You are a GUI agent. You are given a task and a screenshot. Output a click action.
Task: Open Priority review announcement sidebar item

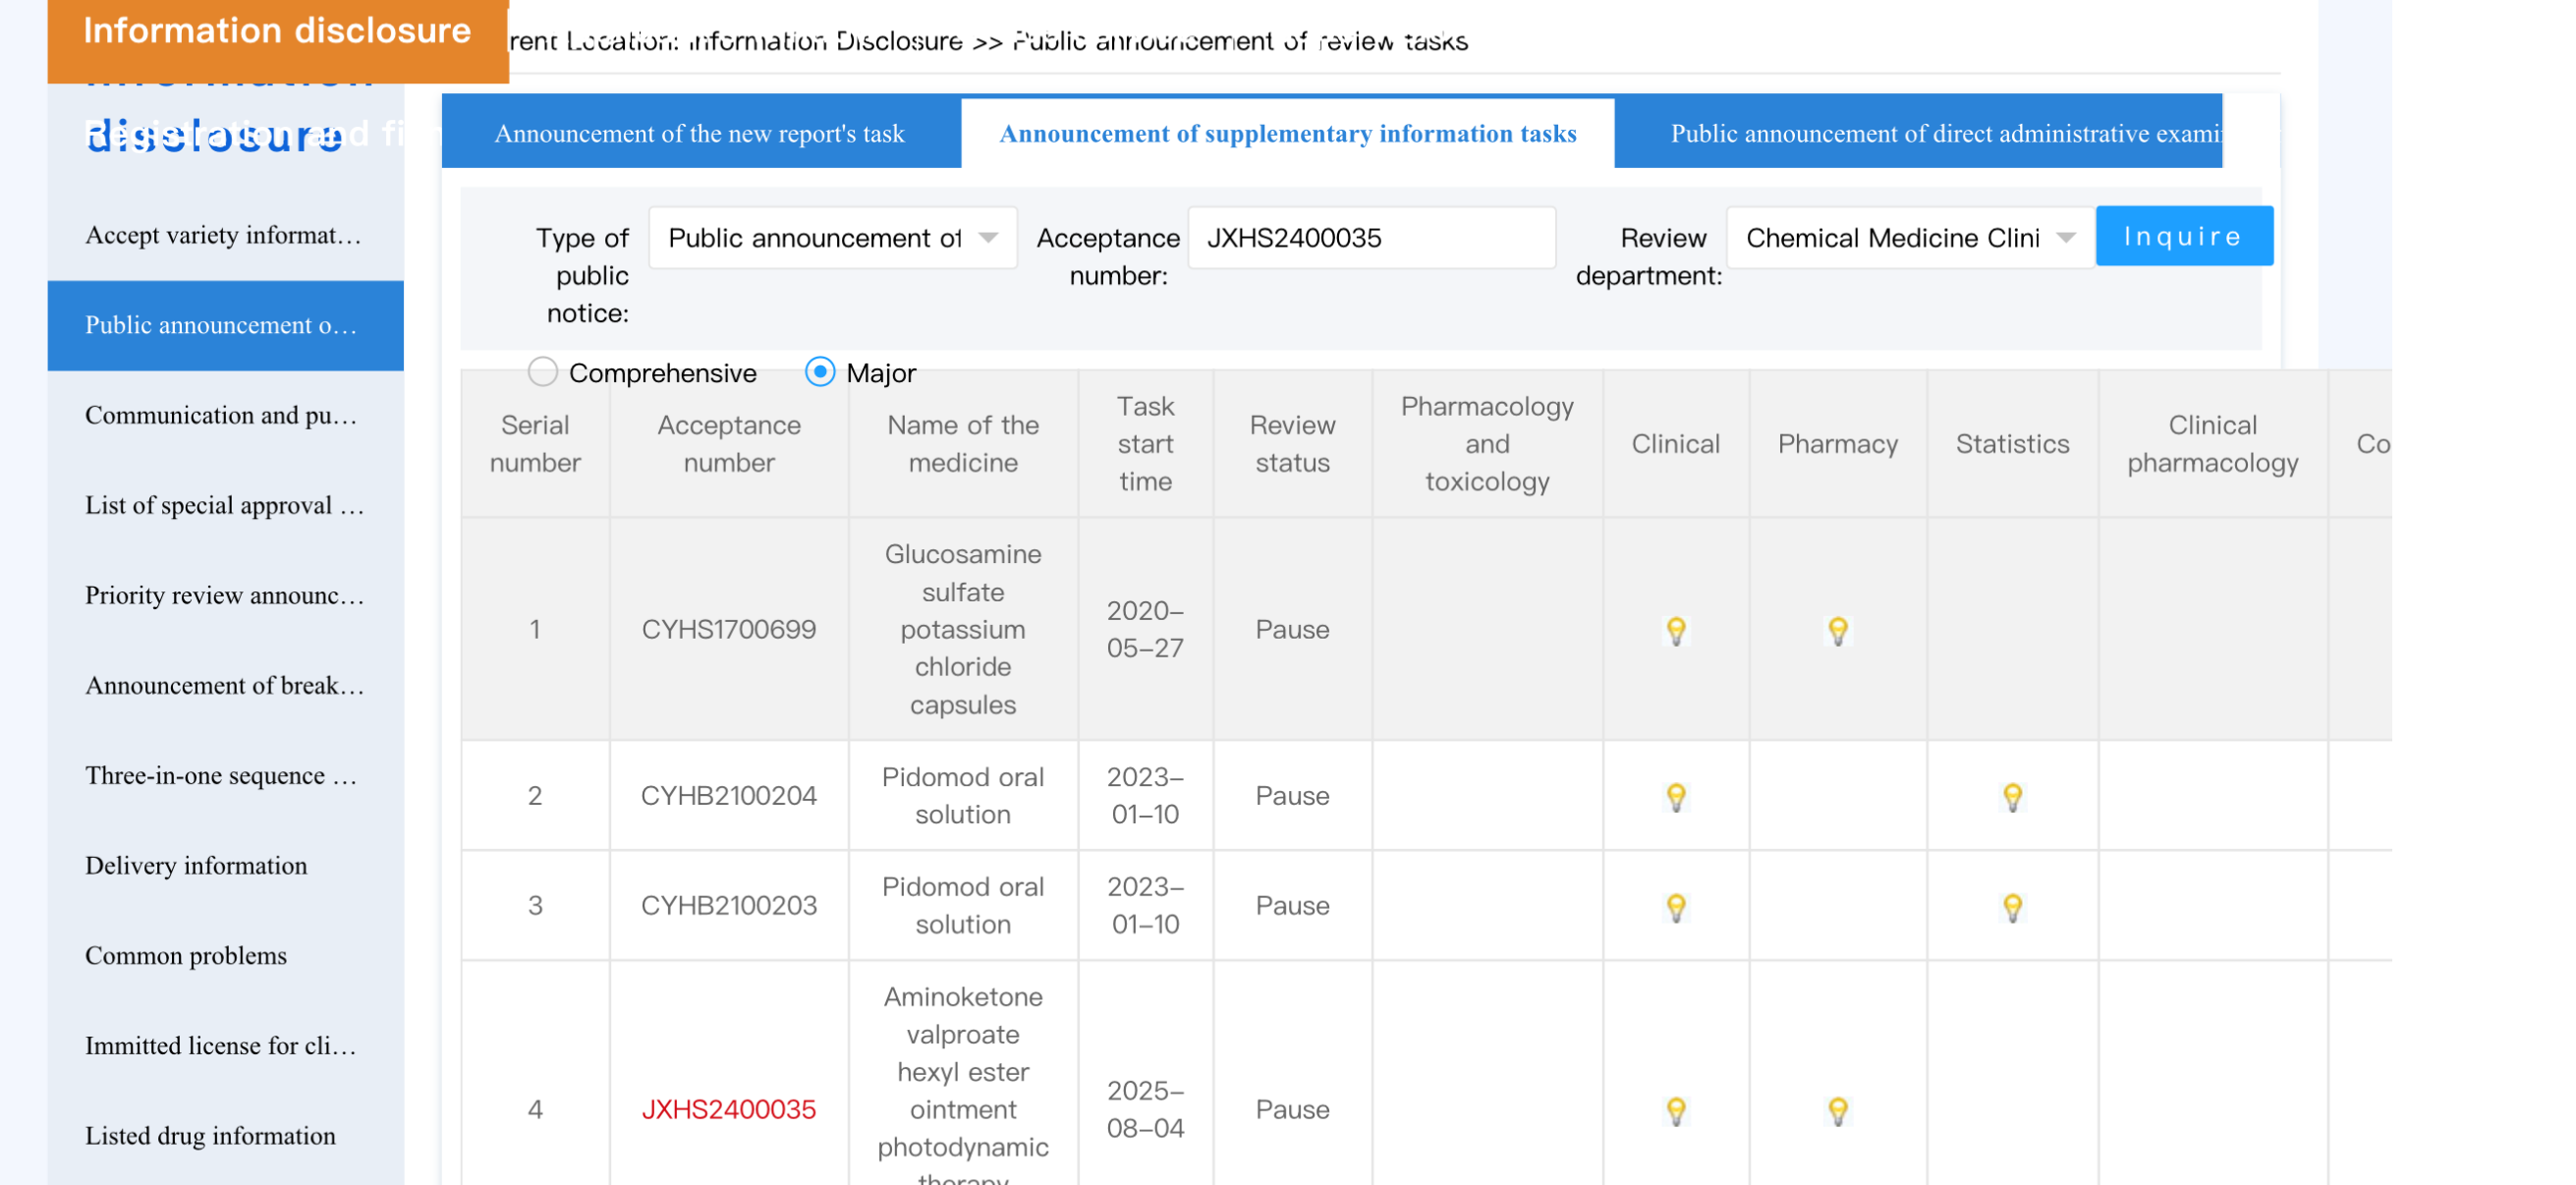[x=224, y=595]
